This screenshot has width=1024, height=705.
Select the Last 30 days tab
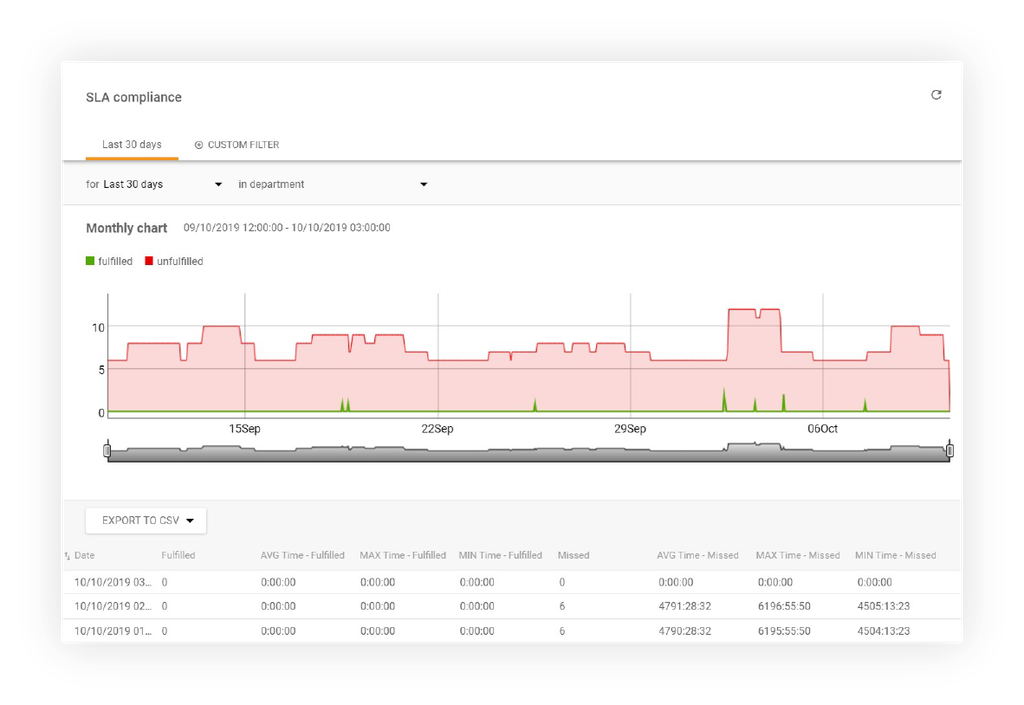pyautogui.click(x=131, y=144)
